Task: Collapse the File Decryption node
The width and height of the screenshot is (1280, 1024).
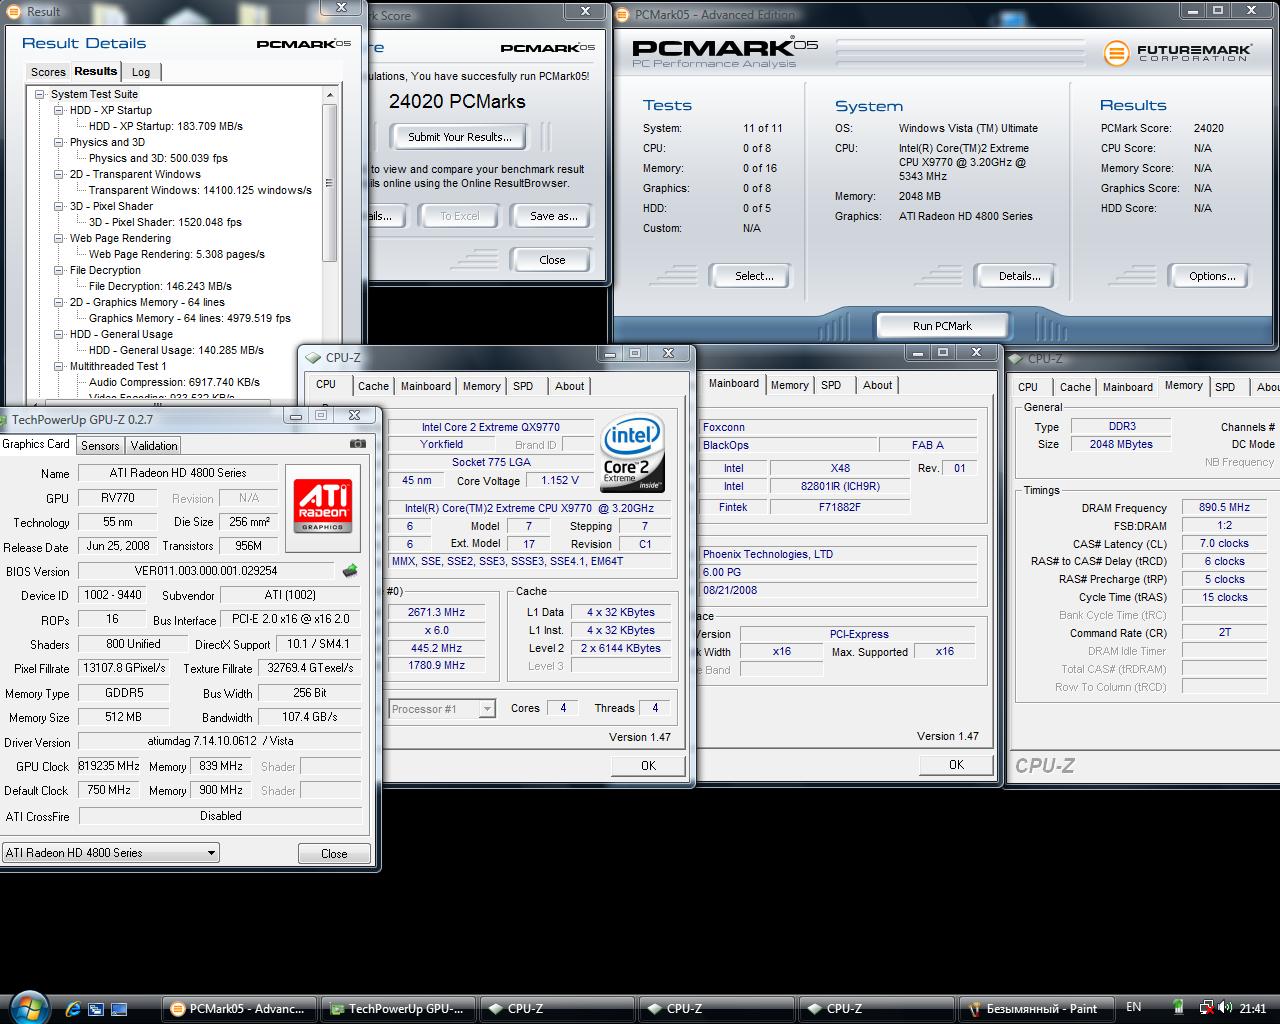Action: click(x=59, y=270)
